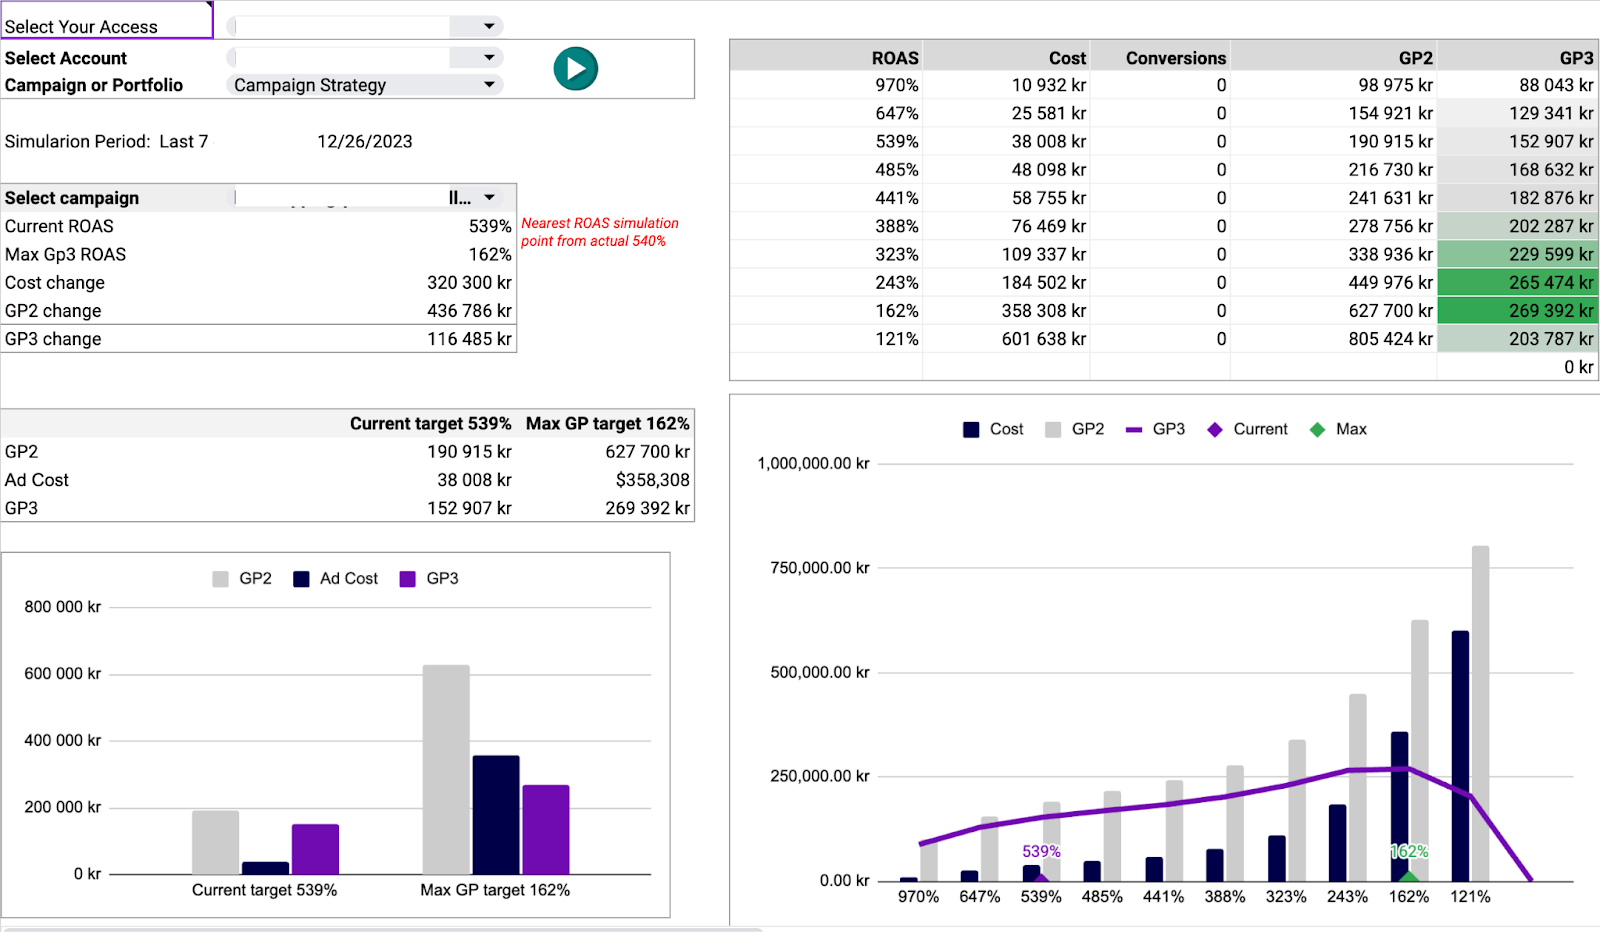The width and height of the screenshot is (1600, 932).
Task: Click the red Nearest ROAS simulation note
Action: [599, 232]
